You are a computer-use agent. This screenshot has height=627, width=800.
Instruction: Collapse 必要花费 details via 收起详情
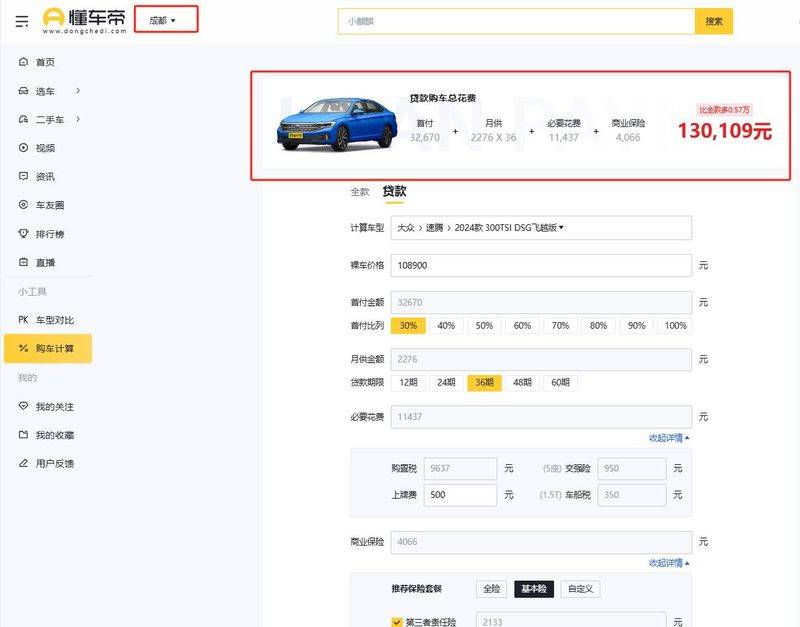click(669, 438)
